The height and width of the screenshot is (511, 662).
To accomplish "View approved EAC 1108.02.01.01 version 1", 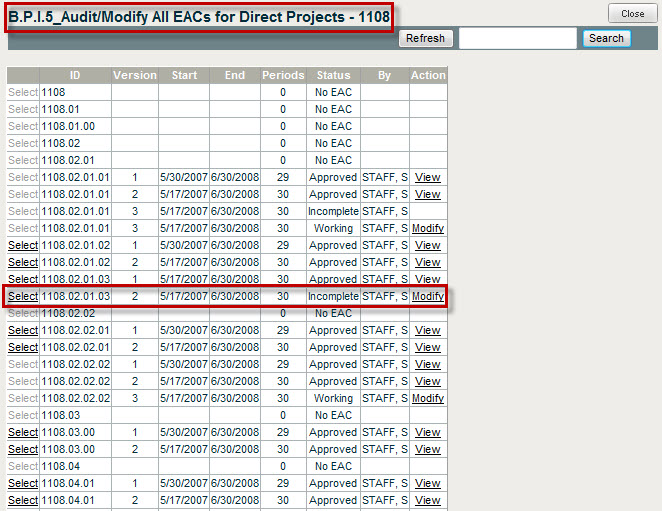I will click(427, 177).
